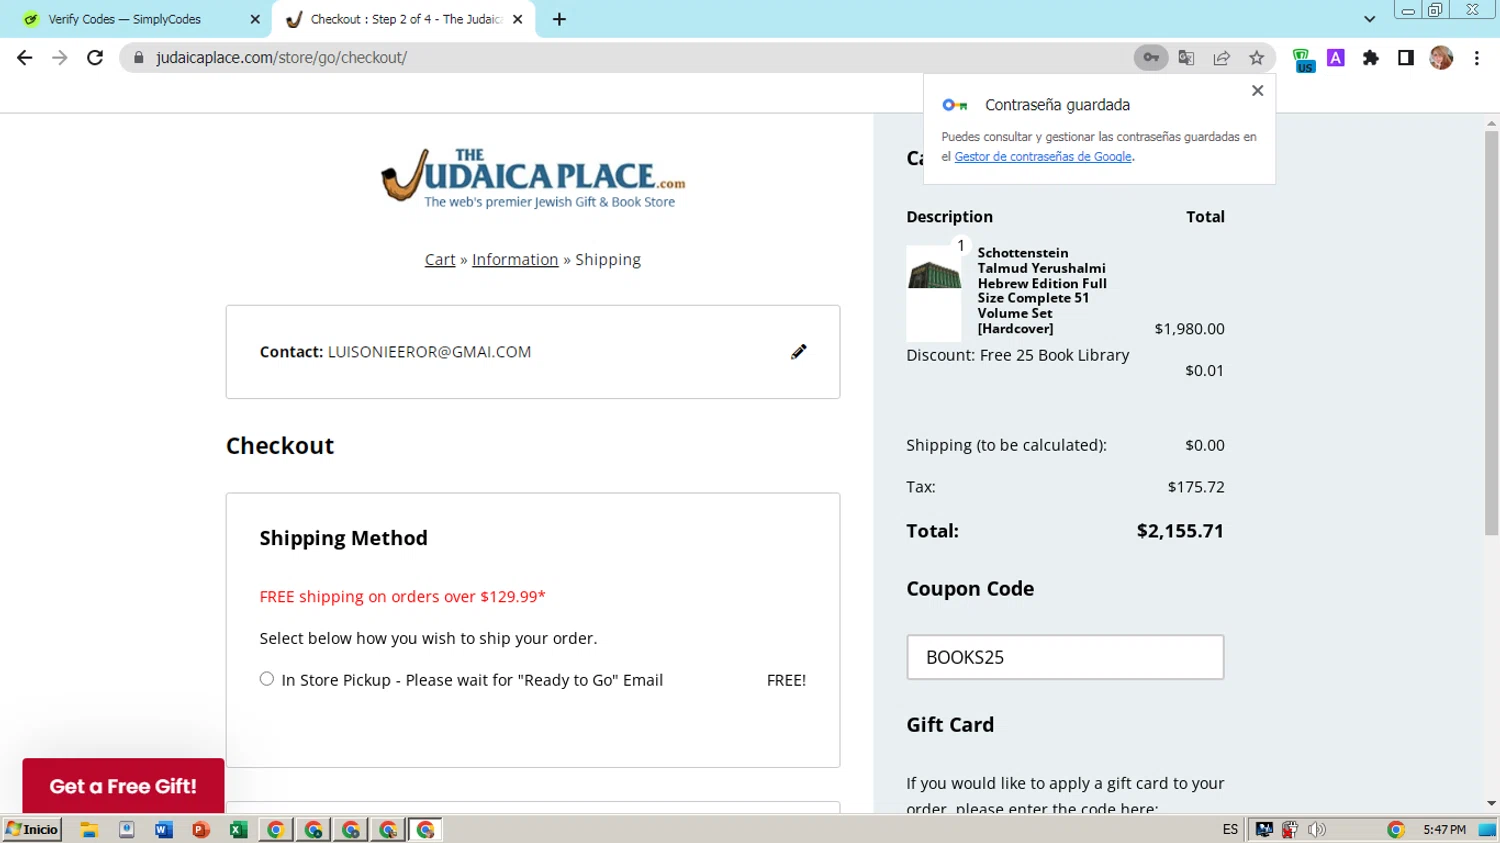
Task: Click the Total $2,155.71 amount
Action: coord(1180,531)
